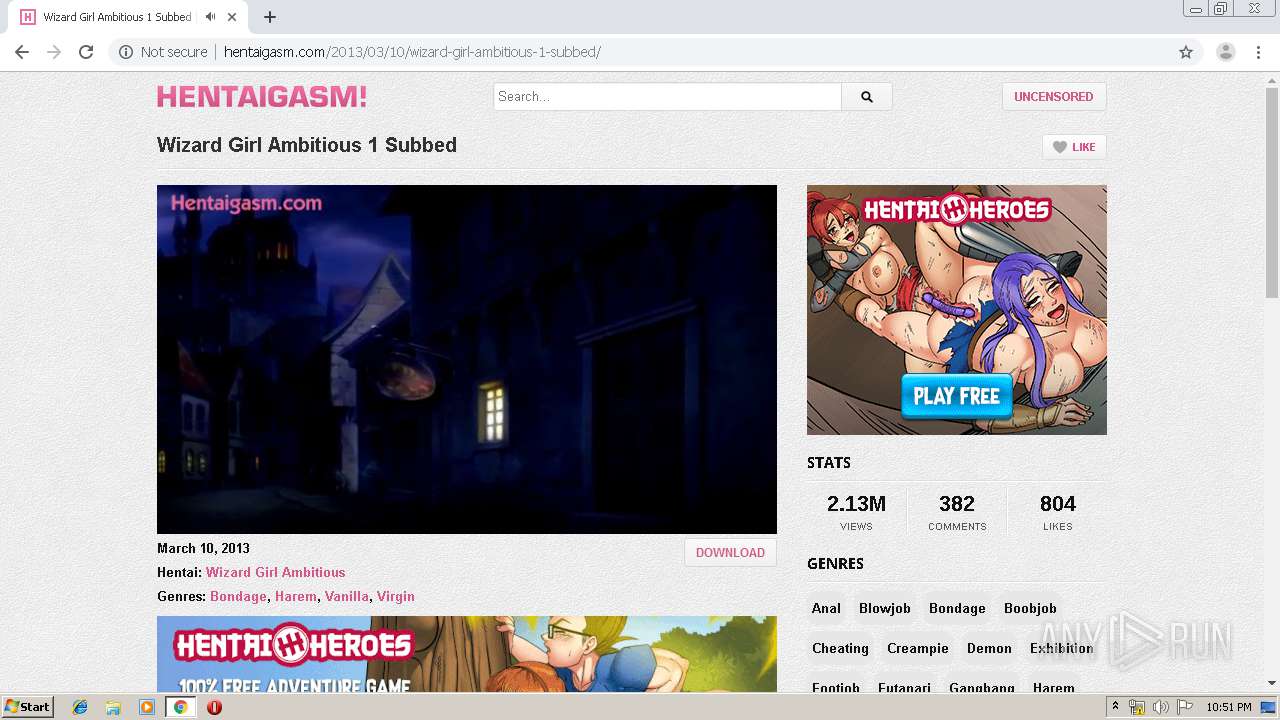Reload the current page
The image size is (1280, 720).
[86, 52]
